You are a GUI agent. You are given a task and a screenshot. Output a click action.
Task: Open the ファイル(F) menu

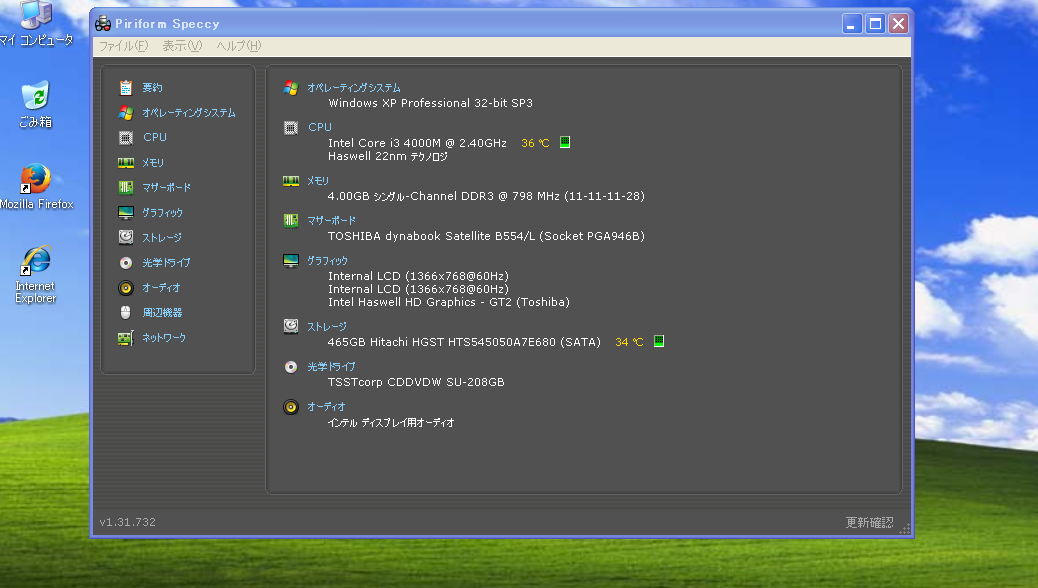point(123,46)
